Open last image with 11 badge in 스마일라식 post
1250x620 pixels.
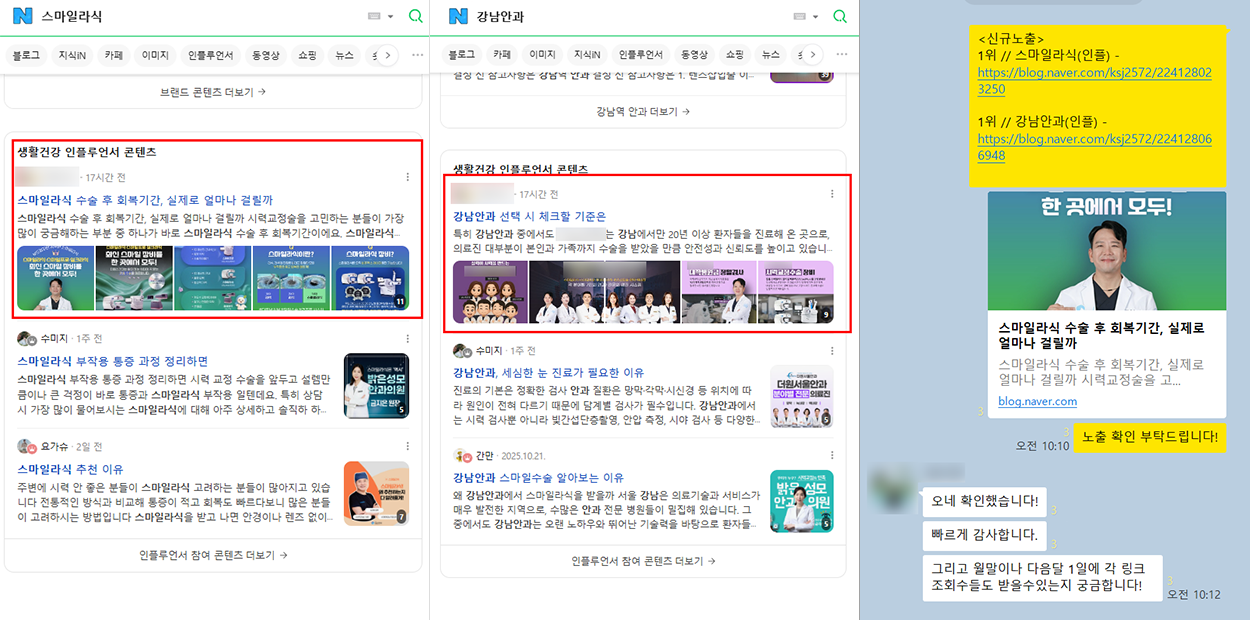click(x=370, y=278)
